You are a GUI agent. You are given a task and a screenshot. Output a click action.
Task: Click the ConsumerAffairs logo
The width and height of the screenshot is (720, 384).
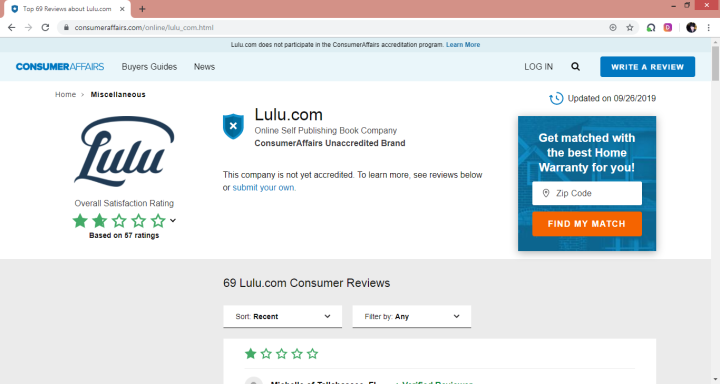click(x=60, y=67)
